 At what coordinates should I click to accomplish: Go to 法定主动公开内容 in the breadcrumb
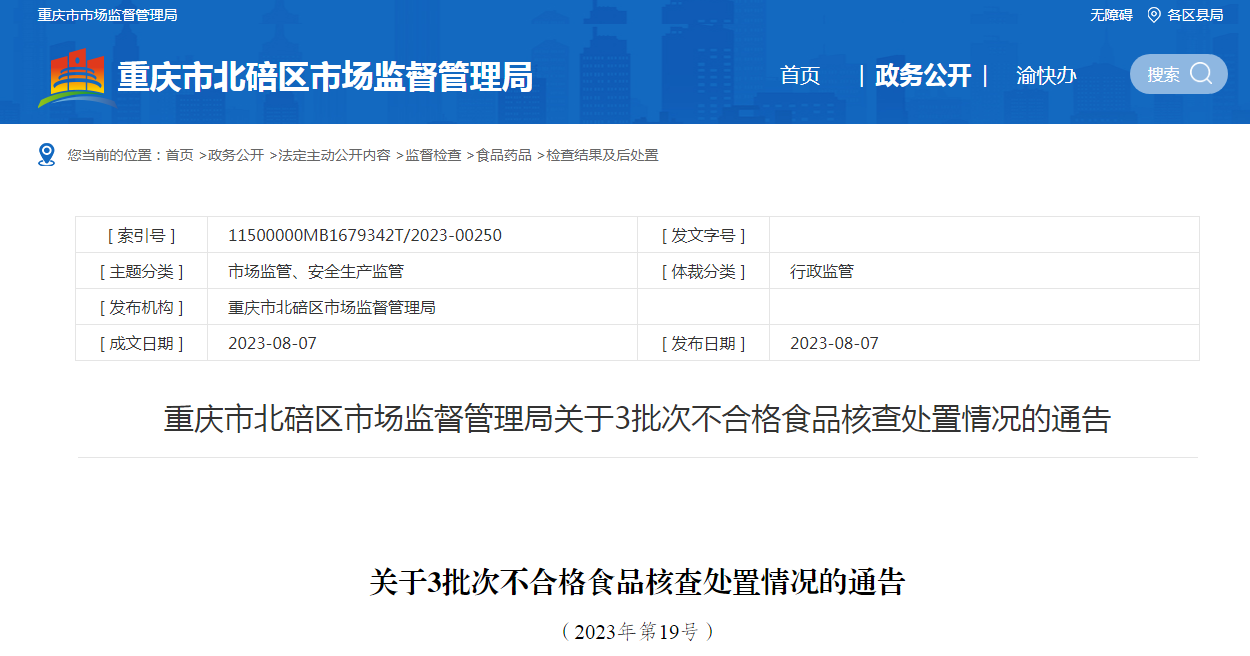pyautogui.click(x=334, y=155)
